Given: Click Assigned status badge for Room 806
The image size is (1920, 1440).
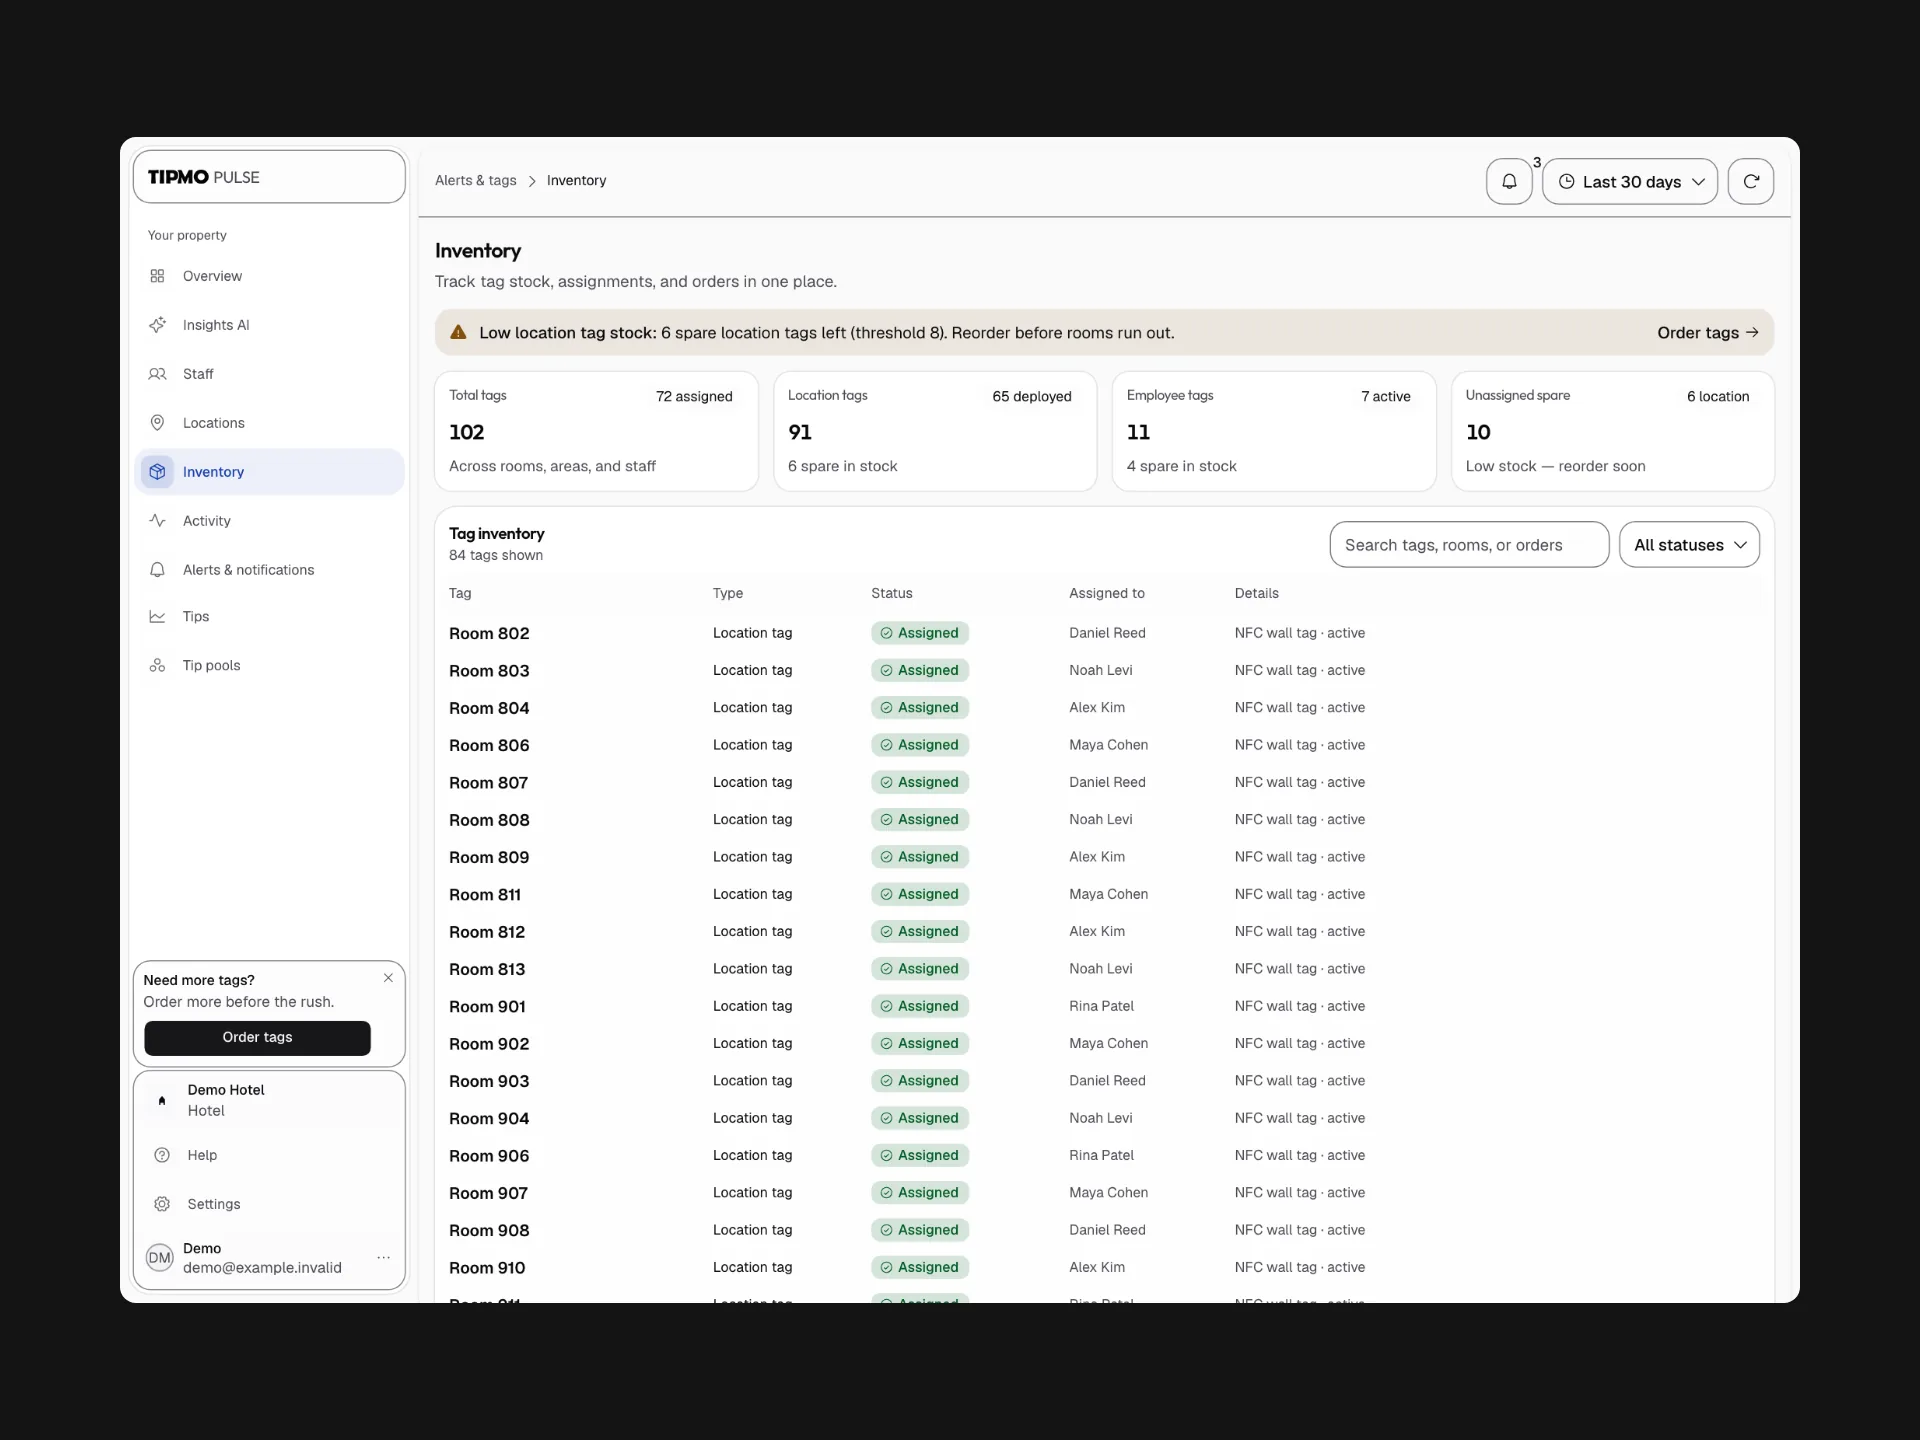Looking at the screenshot, I should 919,745.
